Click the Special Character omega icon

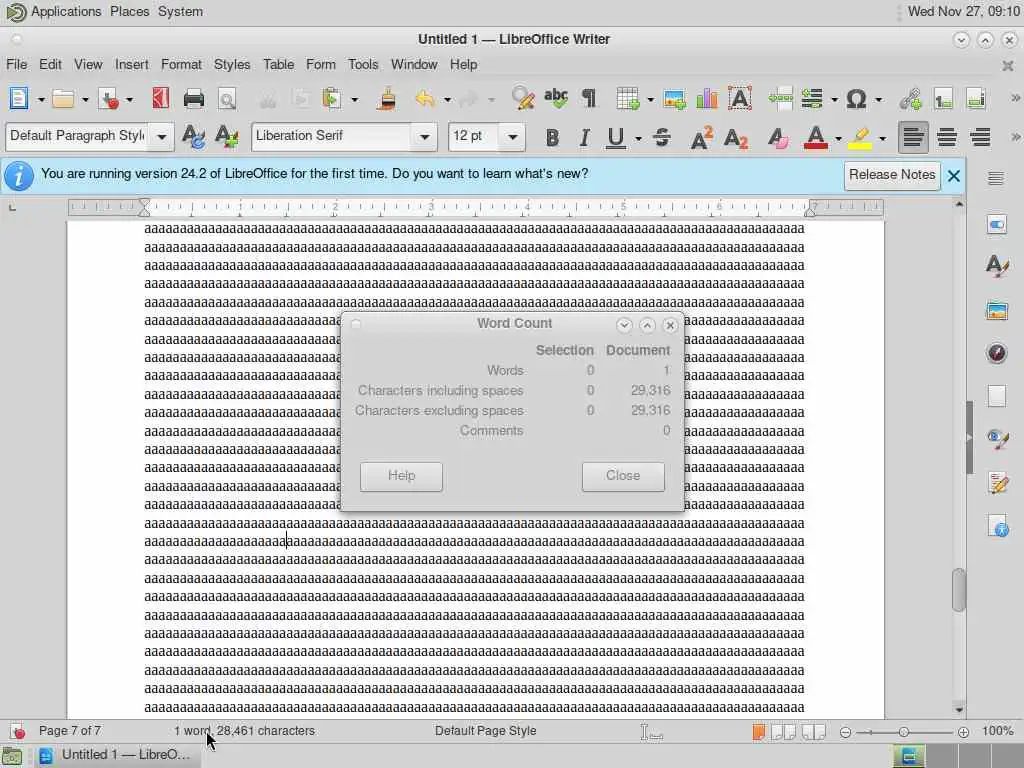tap(856, 99)
